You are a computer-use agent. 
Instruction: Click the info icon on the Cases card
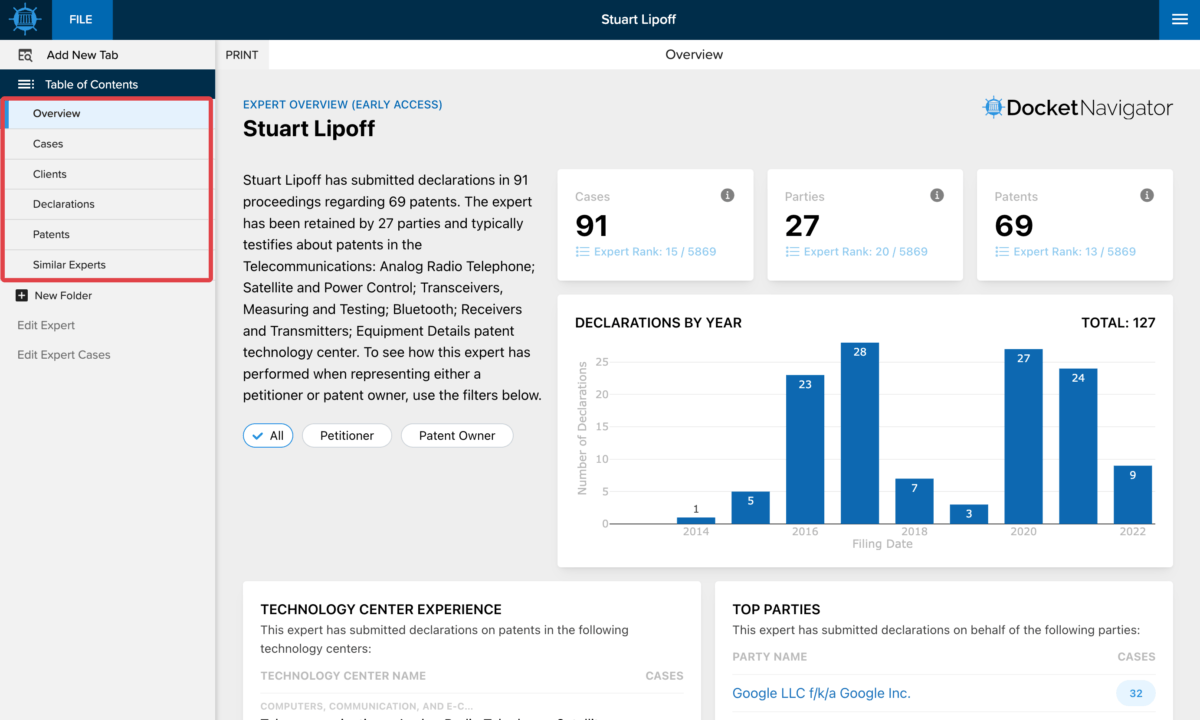[727, 195]
